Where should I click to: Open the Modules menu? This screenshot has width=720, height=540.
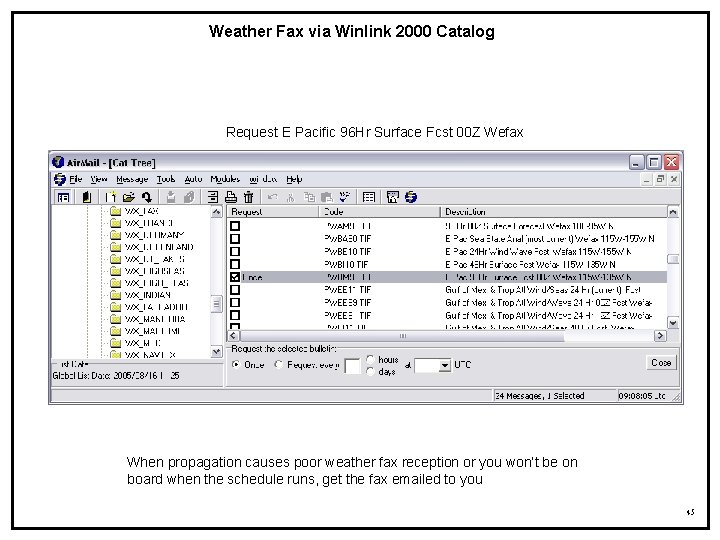coord(225,179)
